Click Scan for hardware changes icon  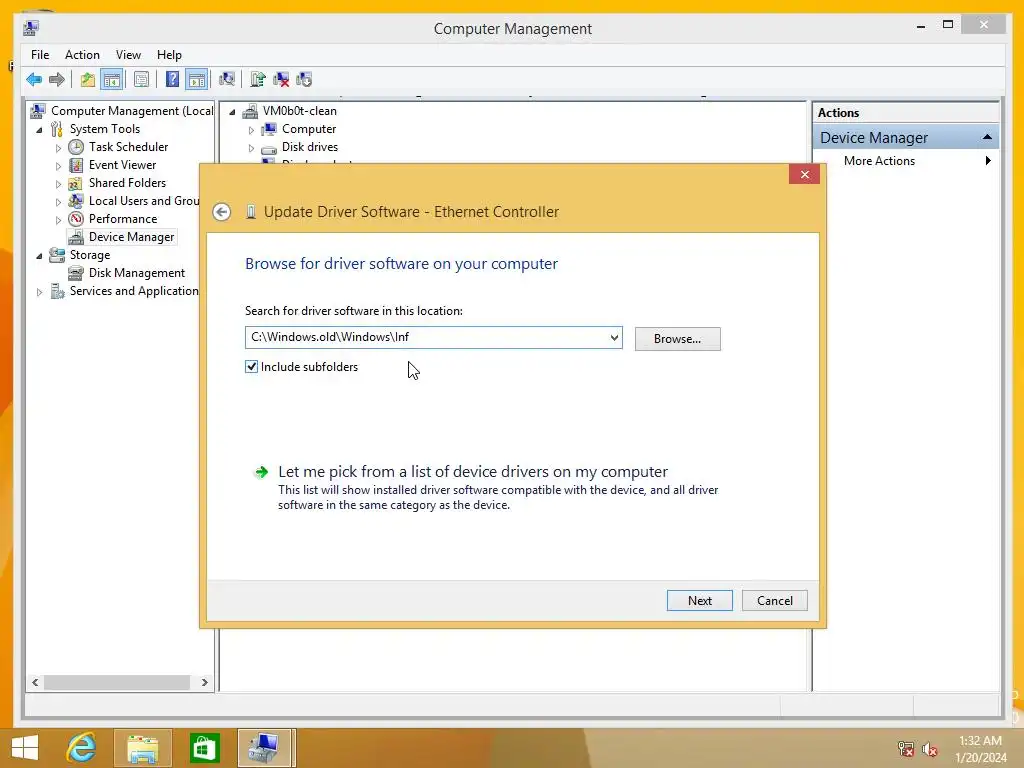point(227,80)
